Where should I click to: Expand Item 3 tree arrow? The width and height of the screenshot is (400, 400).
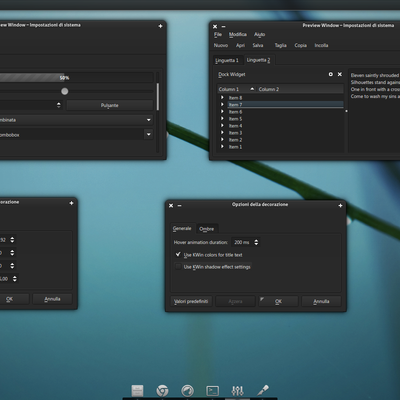(x=222, y=132)
